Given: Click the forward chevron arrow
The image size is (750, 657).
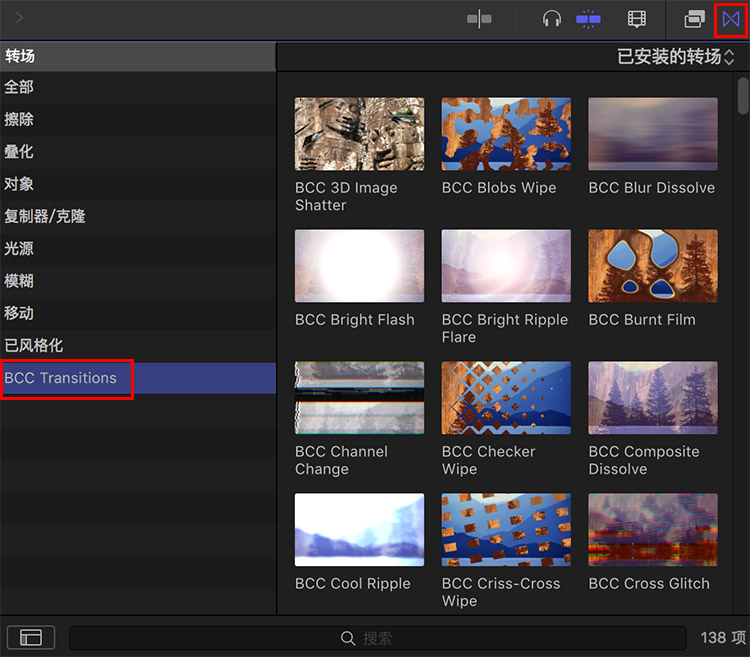Looking at the screenshot, I should pos(19,18).
